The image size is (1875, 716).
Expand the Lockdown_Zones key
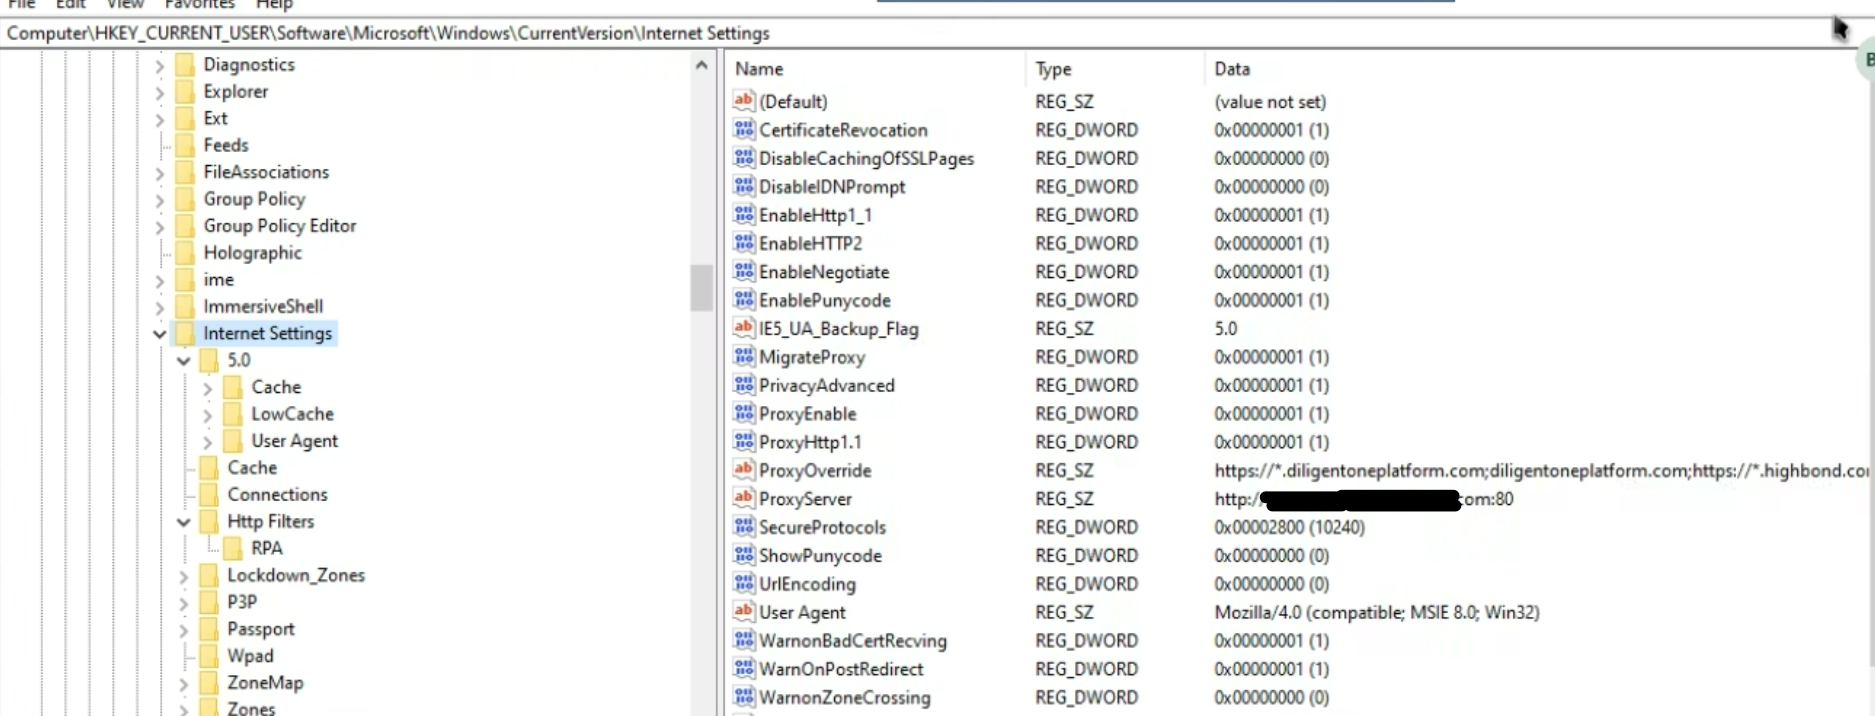184,577
